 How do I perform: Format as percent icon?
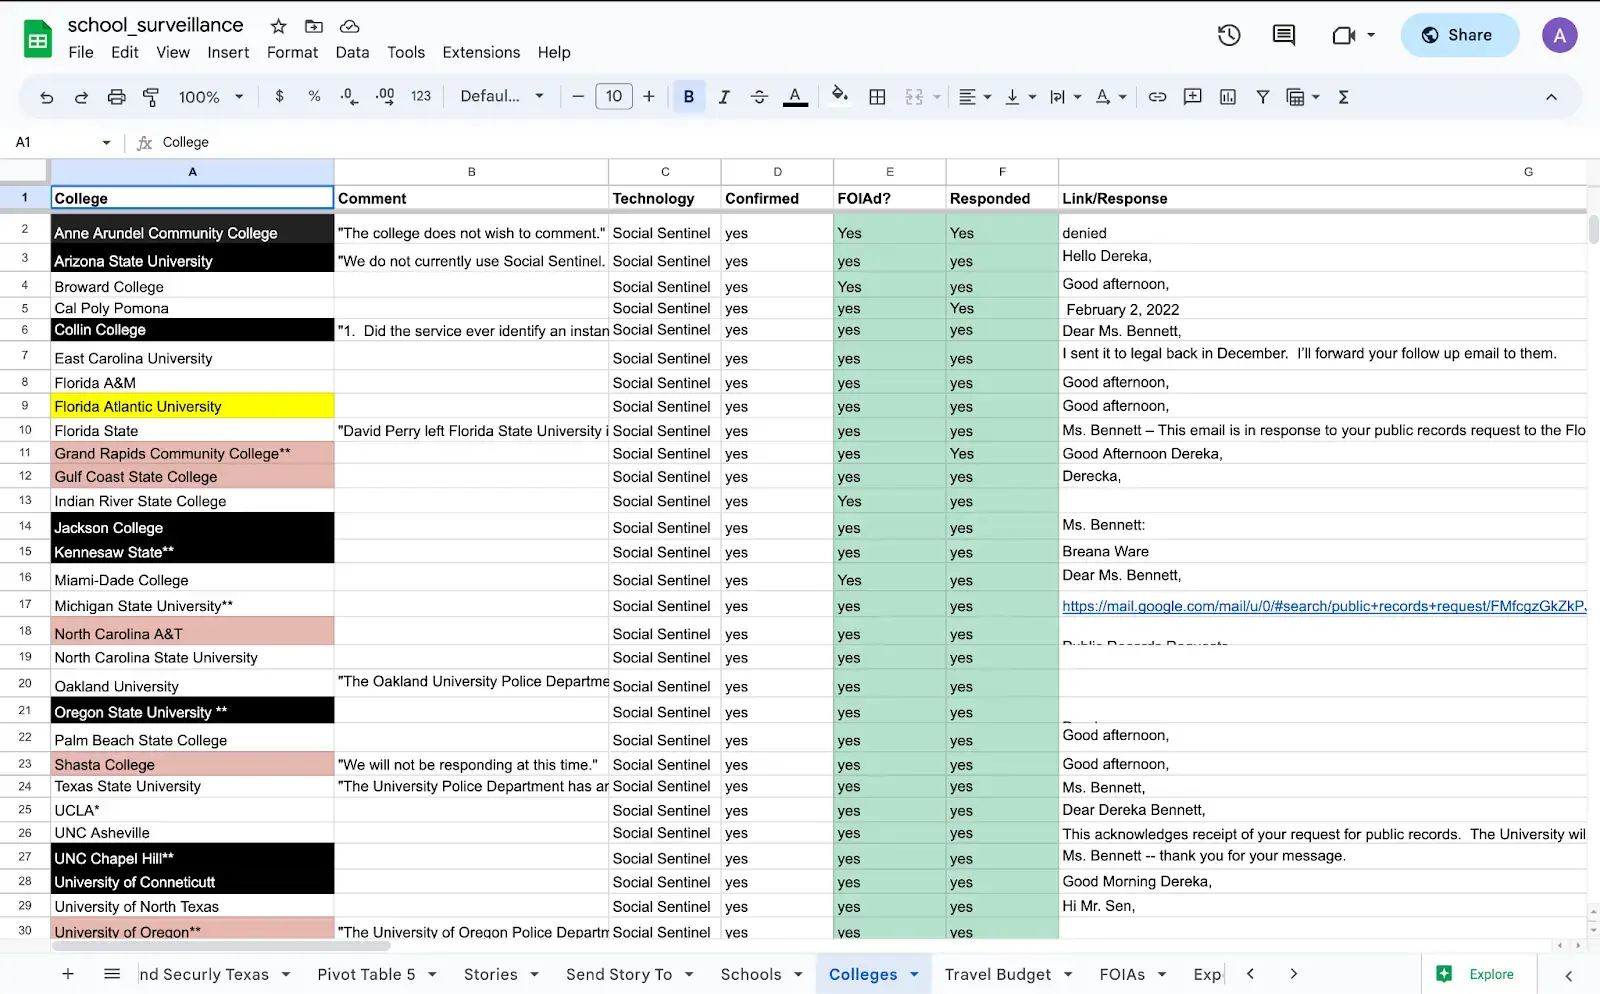(x=314, y=96)
